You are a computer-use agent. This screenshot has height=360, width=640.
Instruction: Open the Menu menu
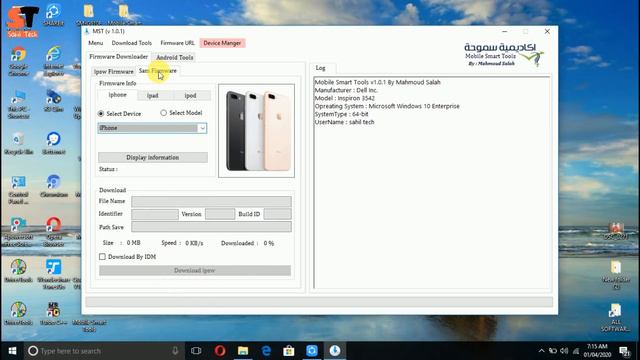(x=96, y=43)
